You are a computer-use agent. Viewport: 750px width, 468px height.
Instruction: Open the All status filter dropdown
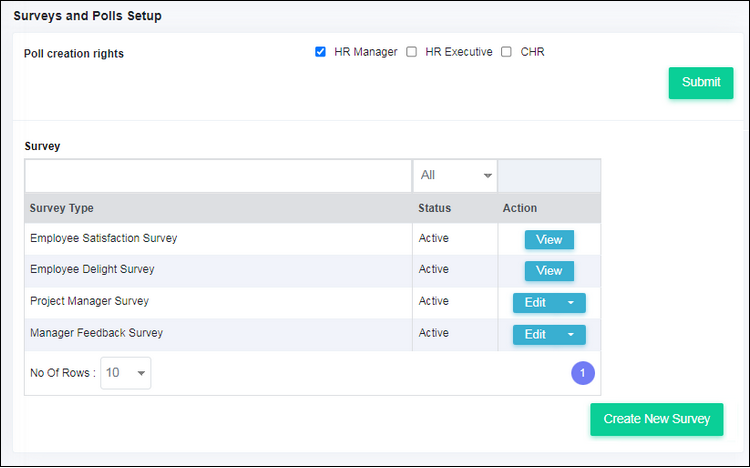point(455,175)
